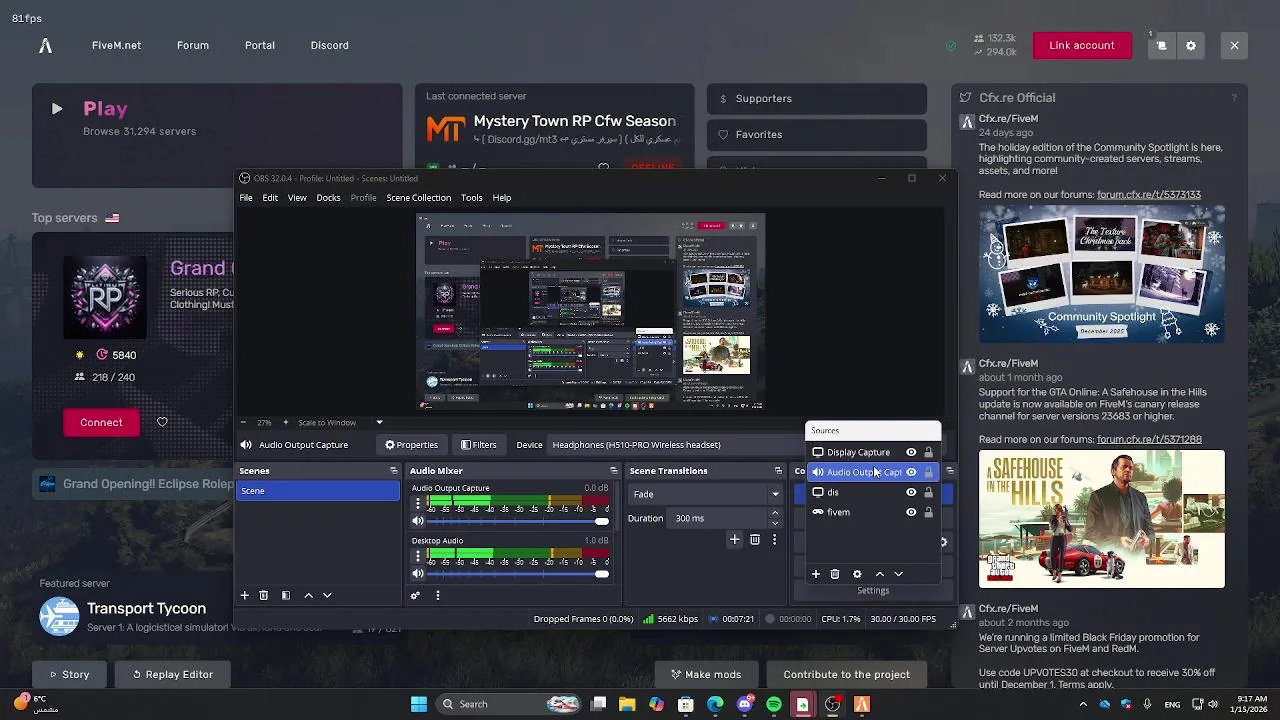Screen dimensions: 1280x720
Task: Open source properties gear in Sources dock
Action: (x=857, y=574)
